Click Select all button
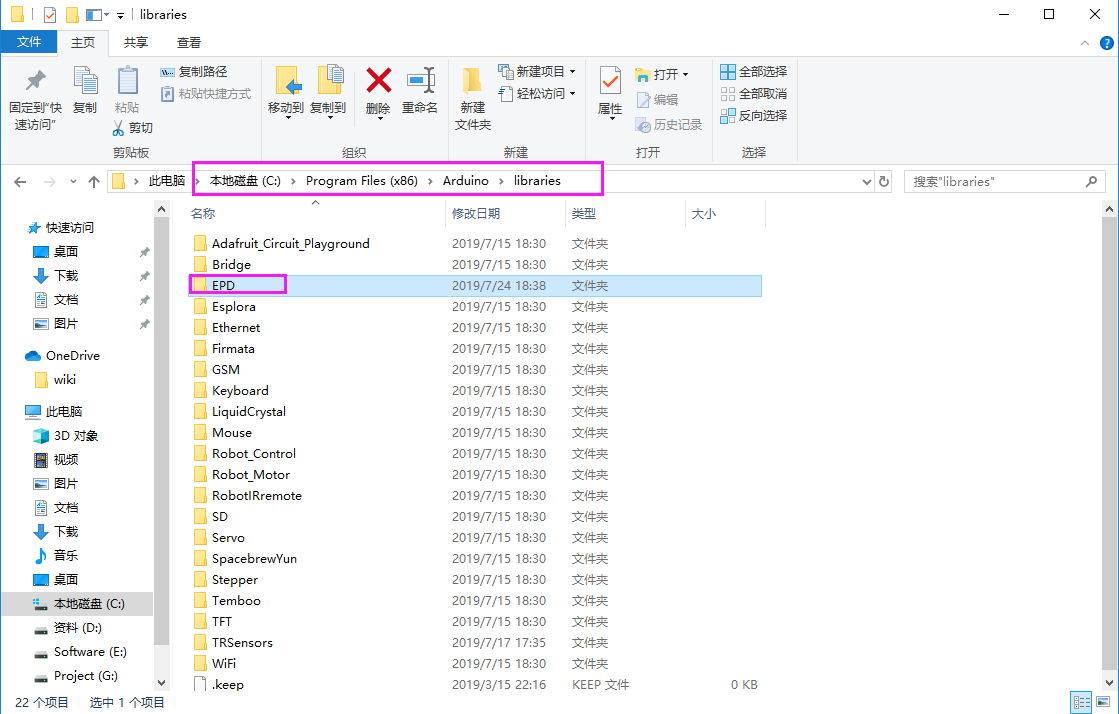This screenshot has width=1119, height=714. pos(754,71)
